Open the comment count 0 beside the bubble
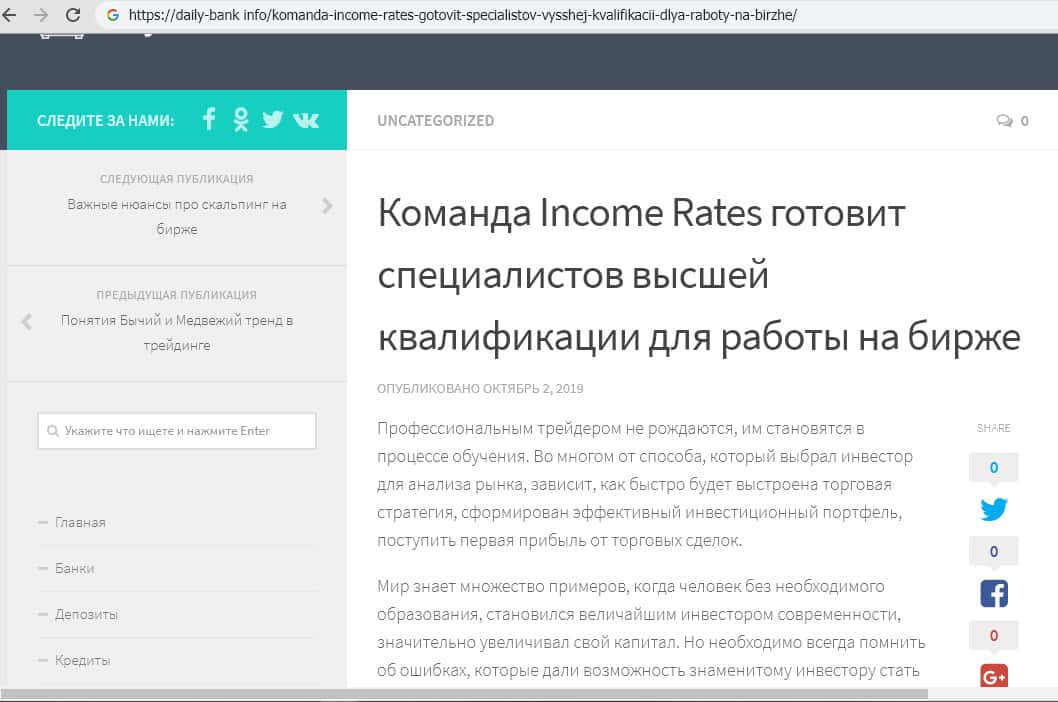The image size is (1058, 702). pyautogui.click(x=1024, y=122)
